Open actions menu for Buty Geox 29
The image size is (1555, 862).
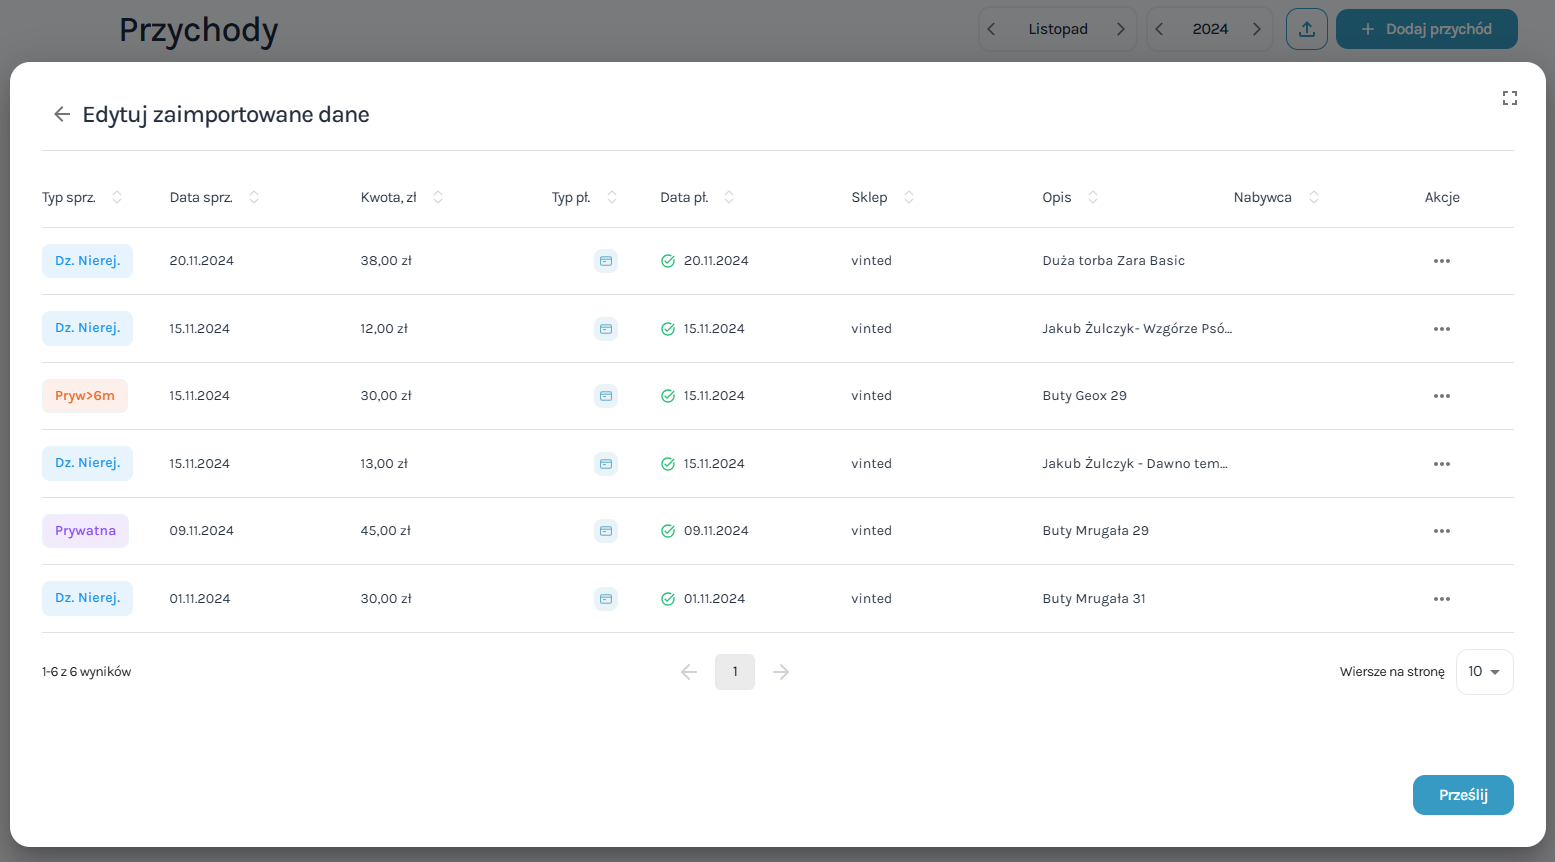[x=1441, y=396]
